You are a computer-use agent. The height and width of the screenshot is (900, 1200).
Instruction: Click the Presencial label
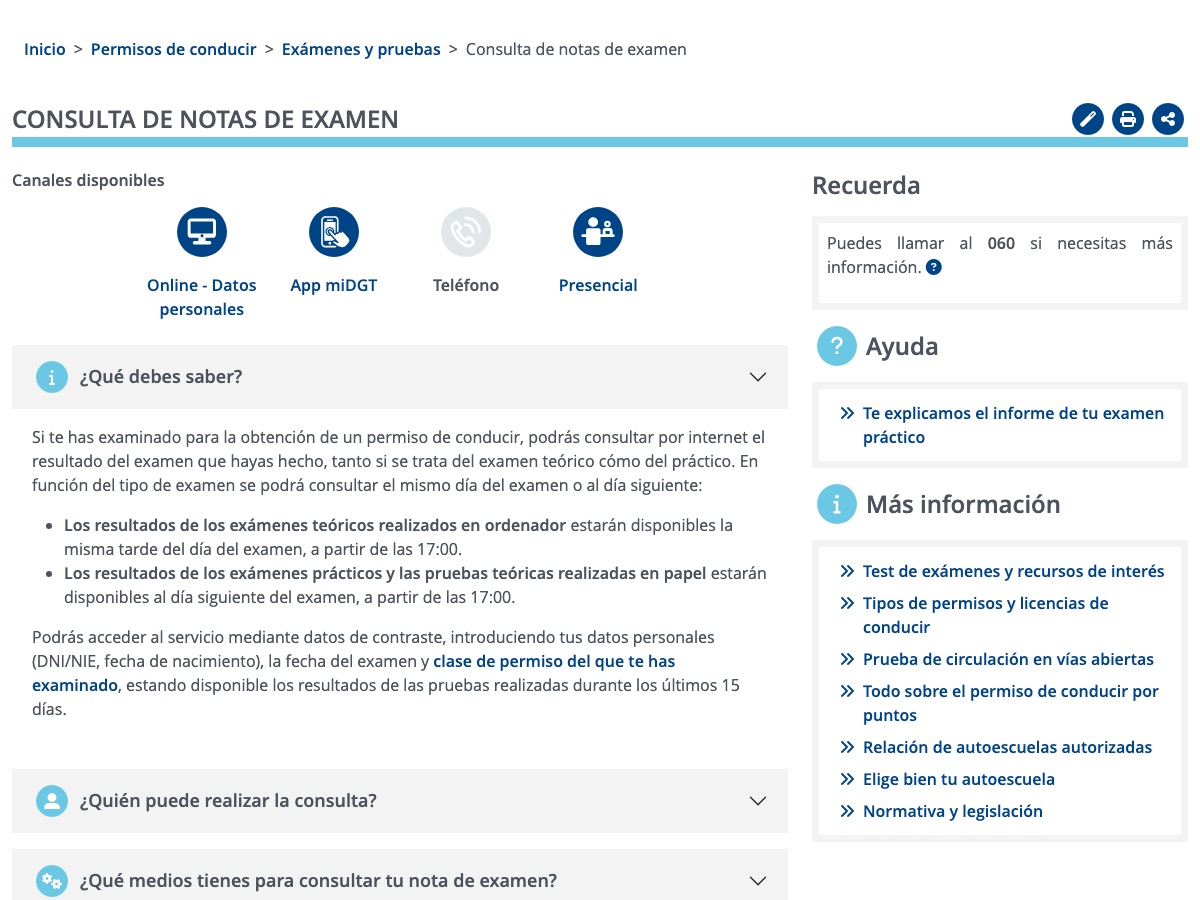[598, 285]
